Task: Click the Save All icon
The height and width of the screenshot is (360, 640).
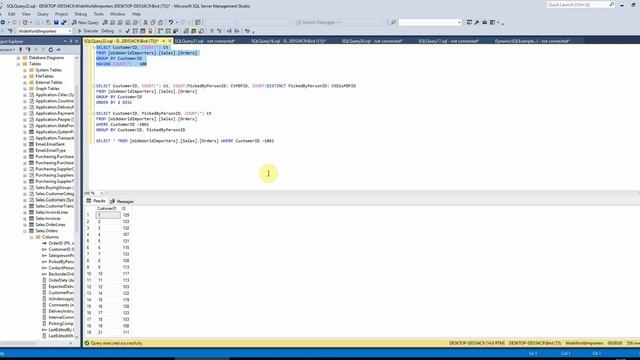Action: point(64,22)
